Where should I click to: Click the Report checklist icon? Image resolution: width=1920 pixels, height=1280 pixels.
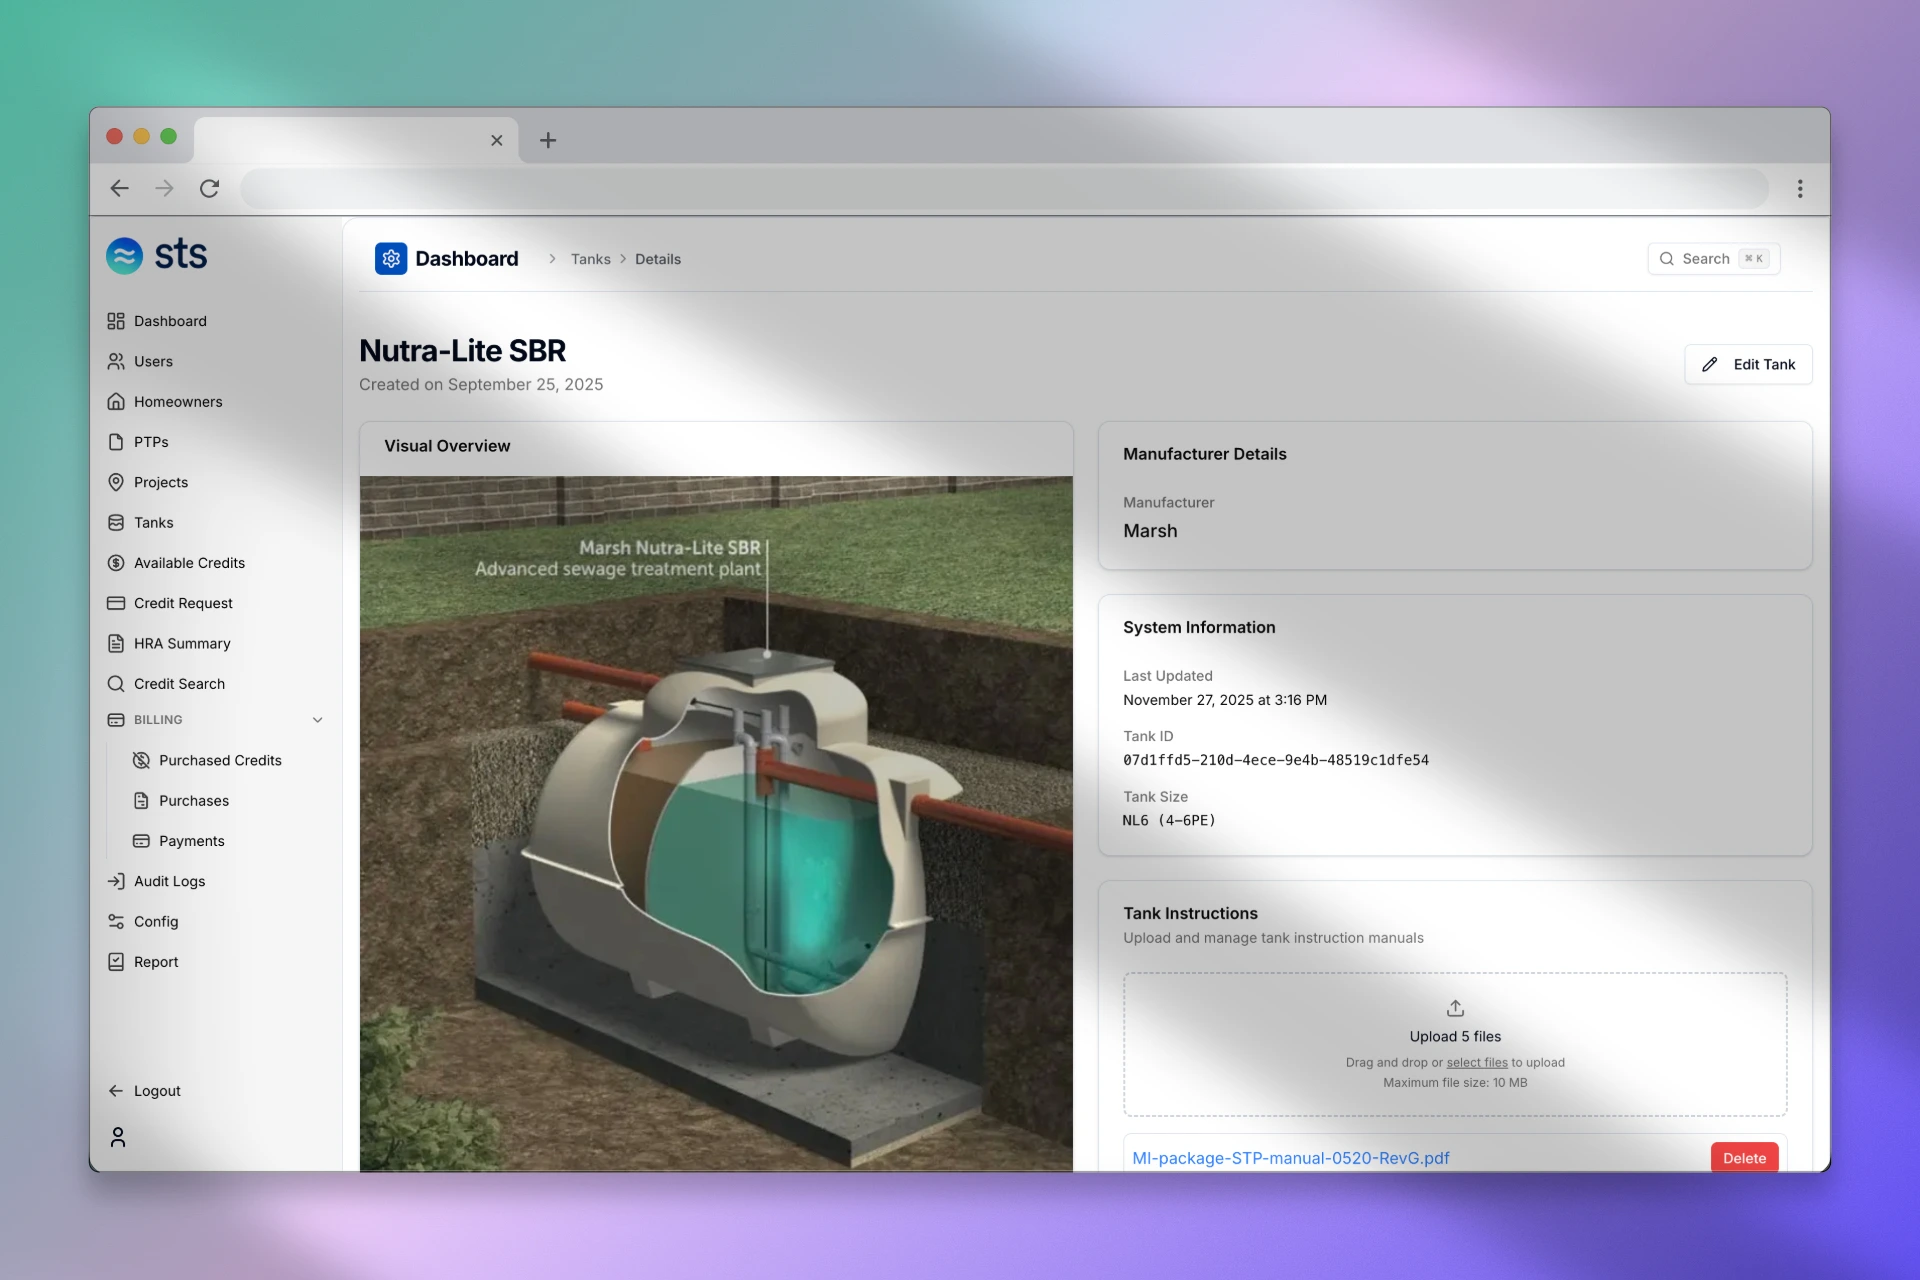click(x=116, y=962)
